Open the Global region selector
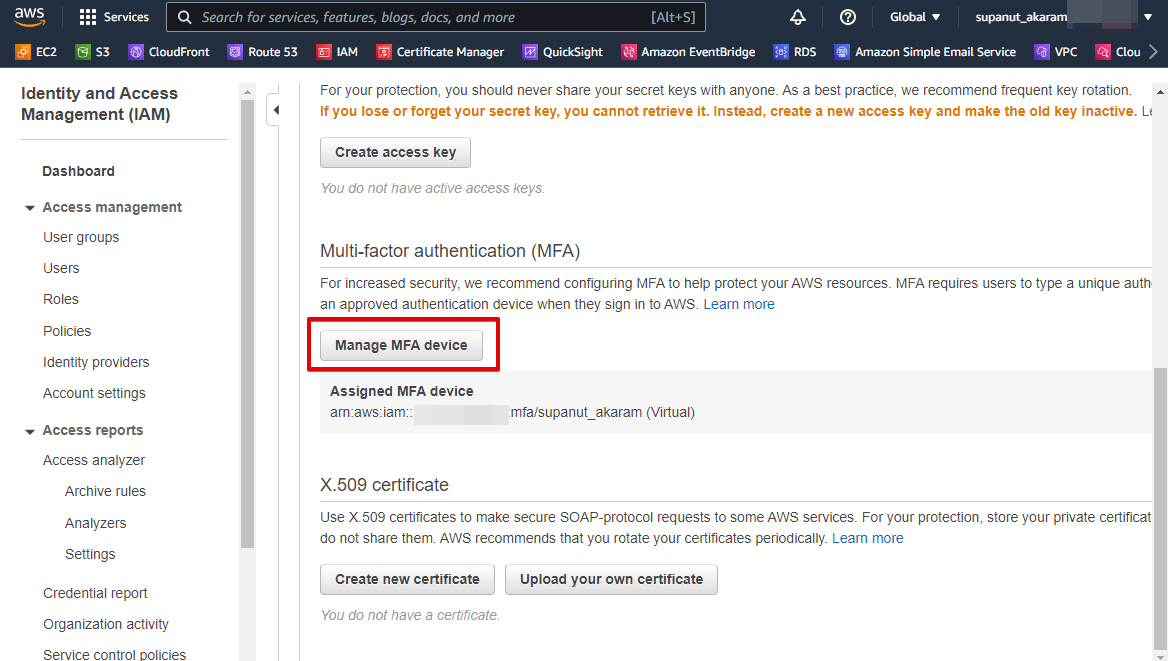 913,16
